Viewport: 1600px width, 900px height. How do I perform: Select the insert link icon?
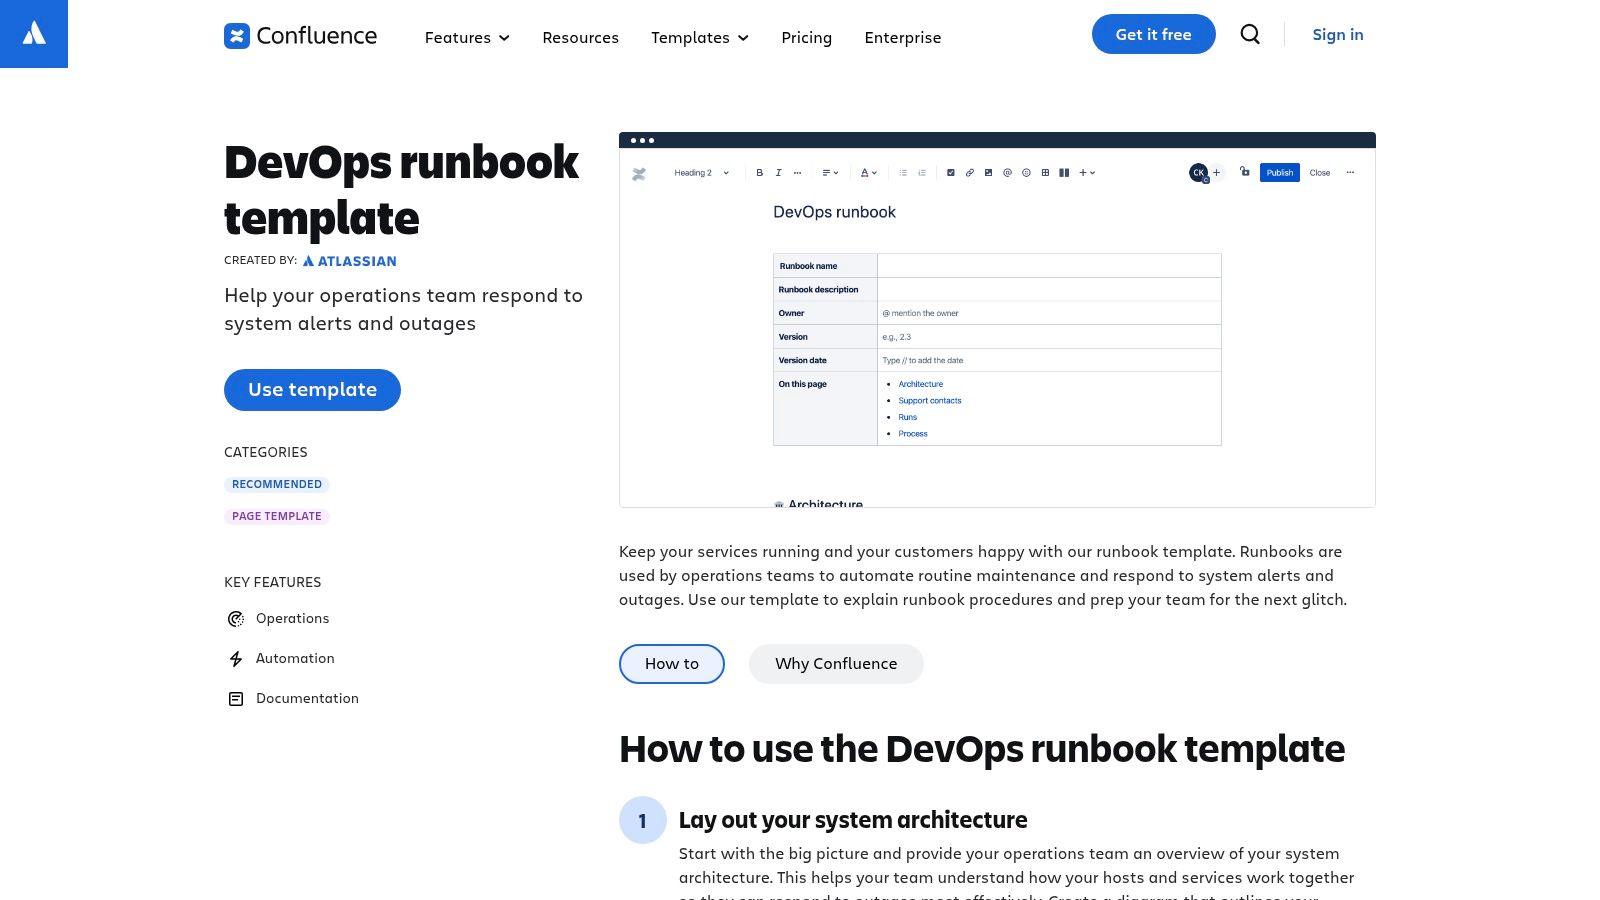coord(969,172)
